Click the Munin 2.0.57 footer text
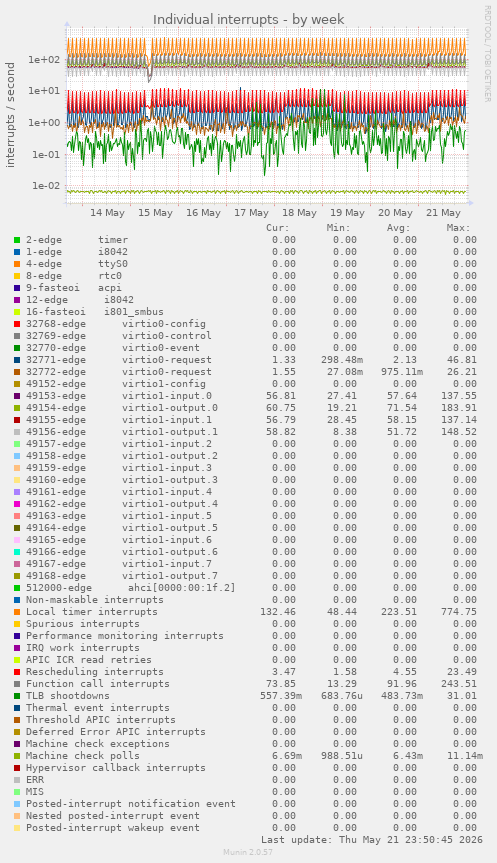 click(248, 852)
